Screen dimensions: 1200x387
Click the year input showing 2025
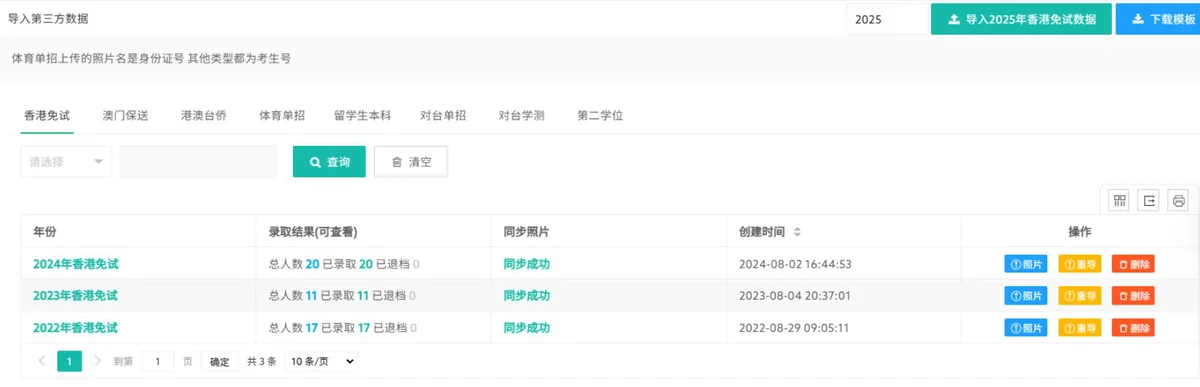click(x=887, y=19)
